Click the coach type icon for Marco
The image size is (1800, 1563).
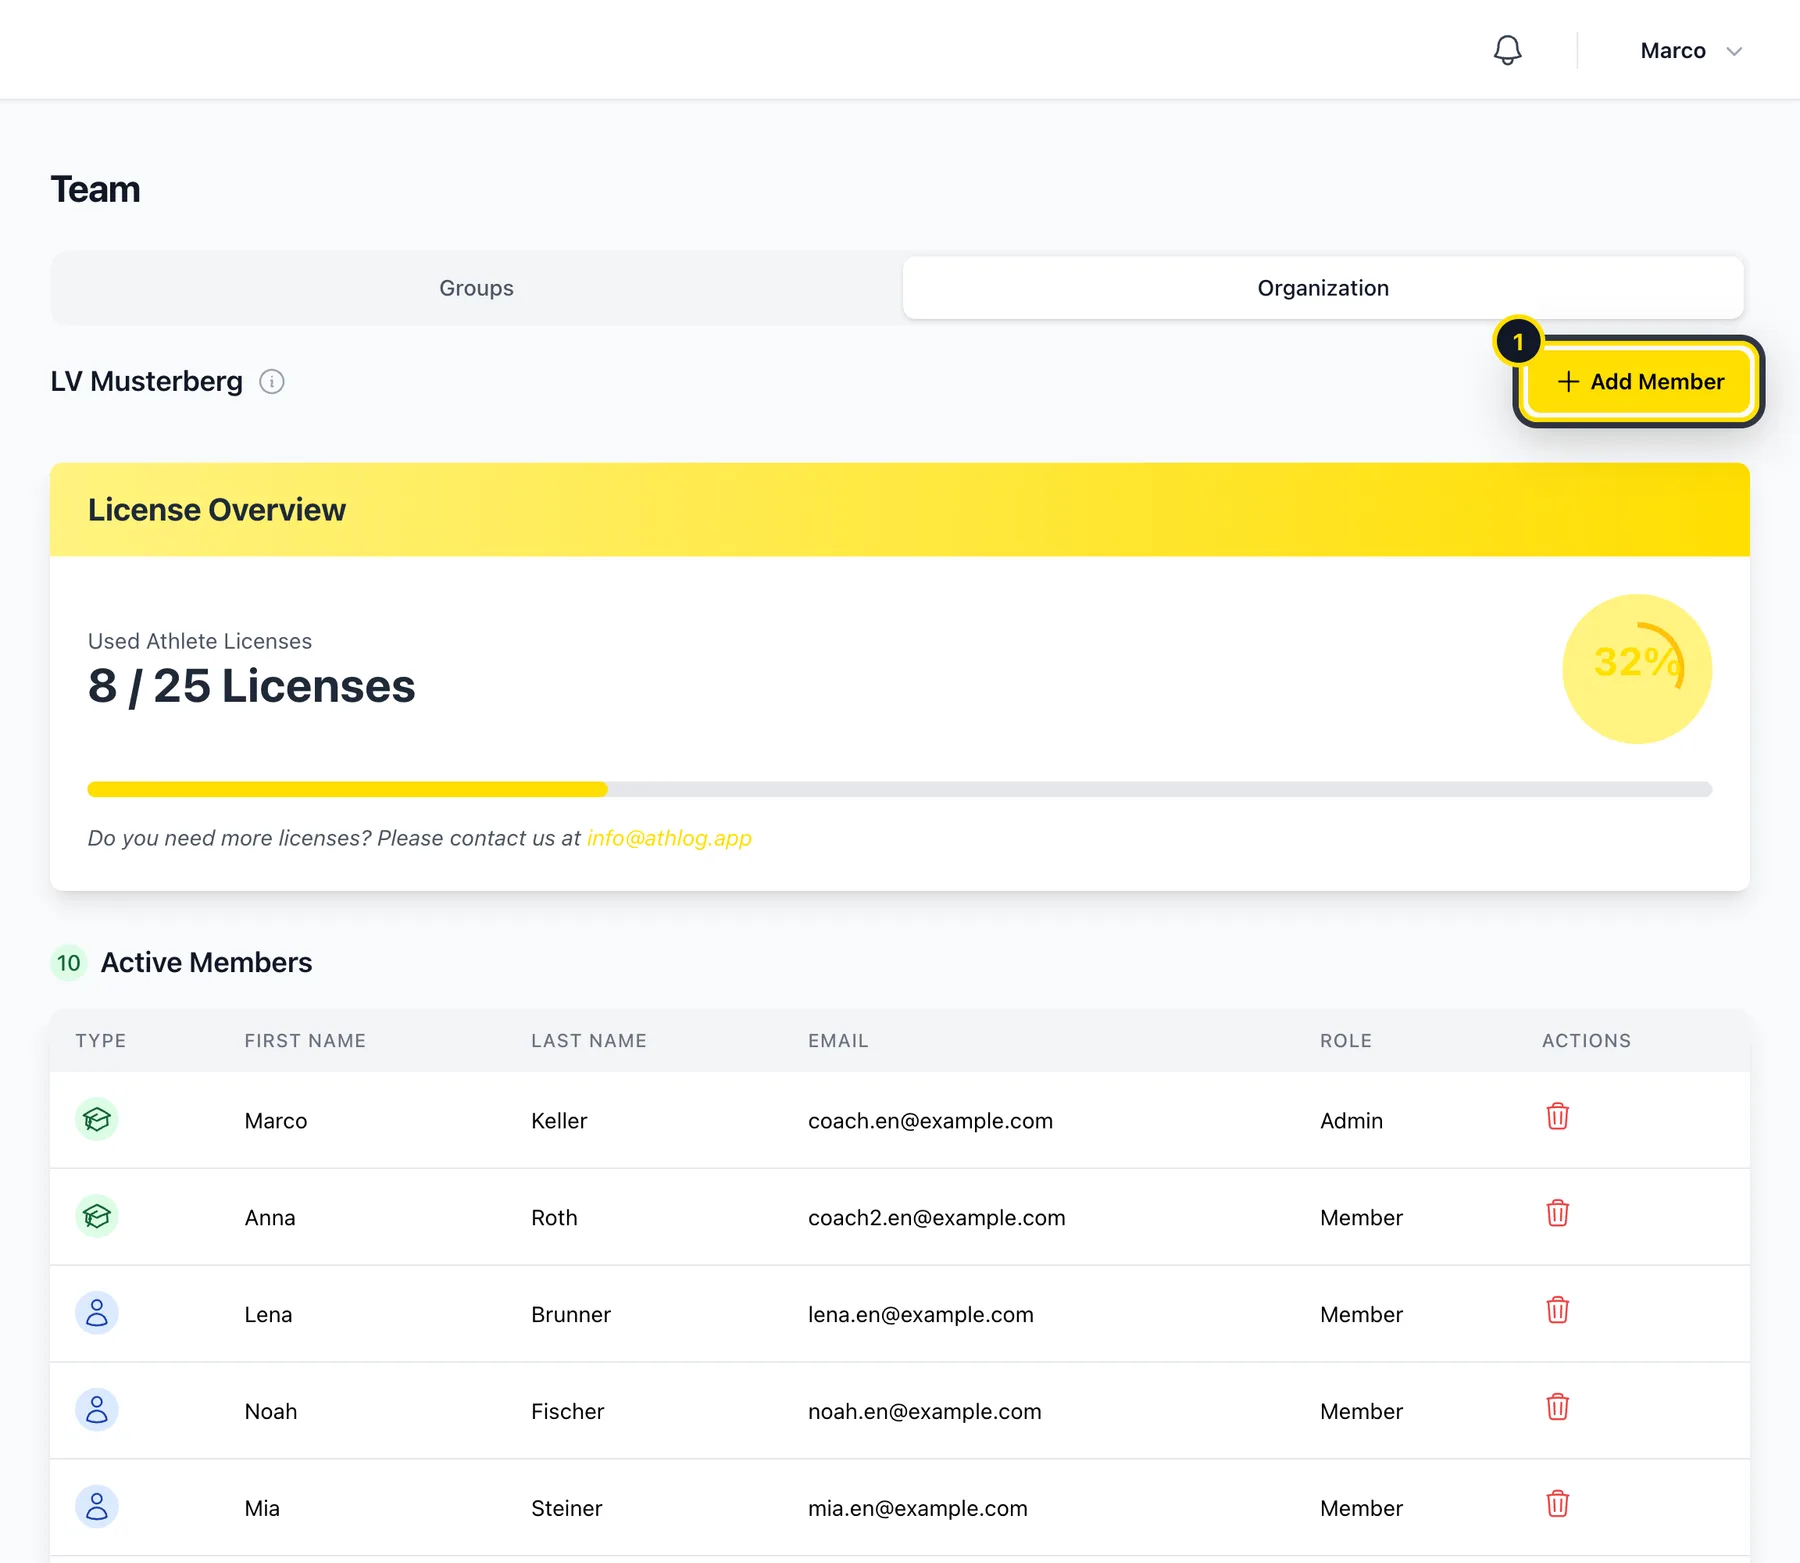[x=97, y=1119]
